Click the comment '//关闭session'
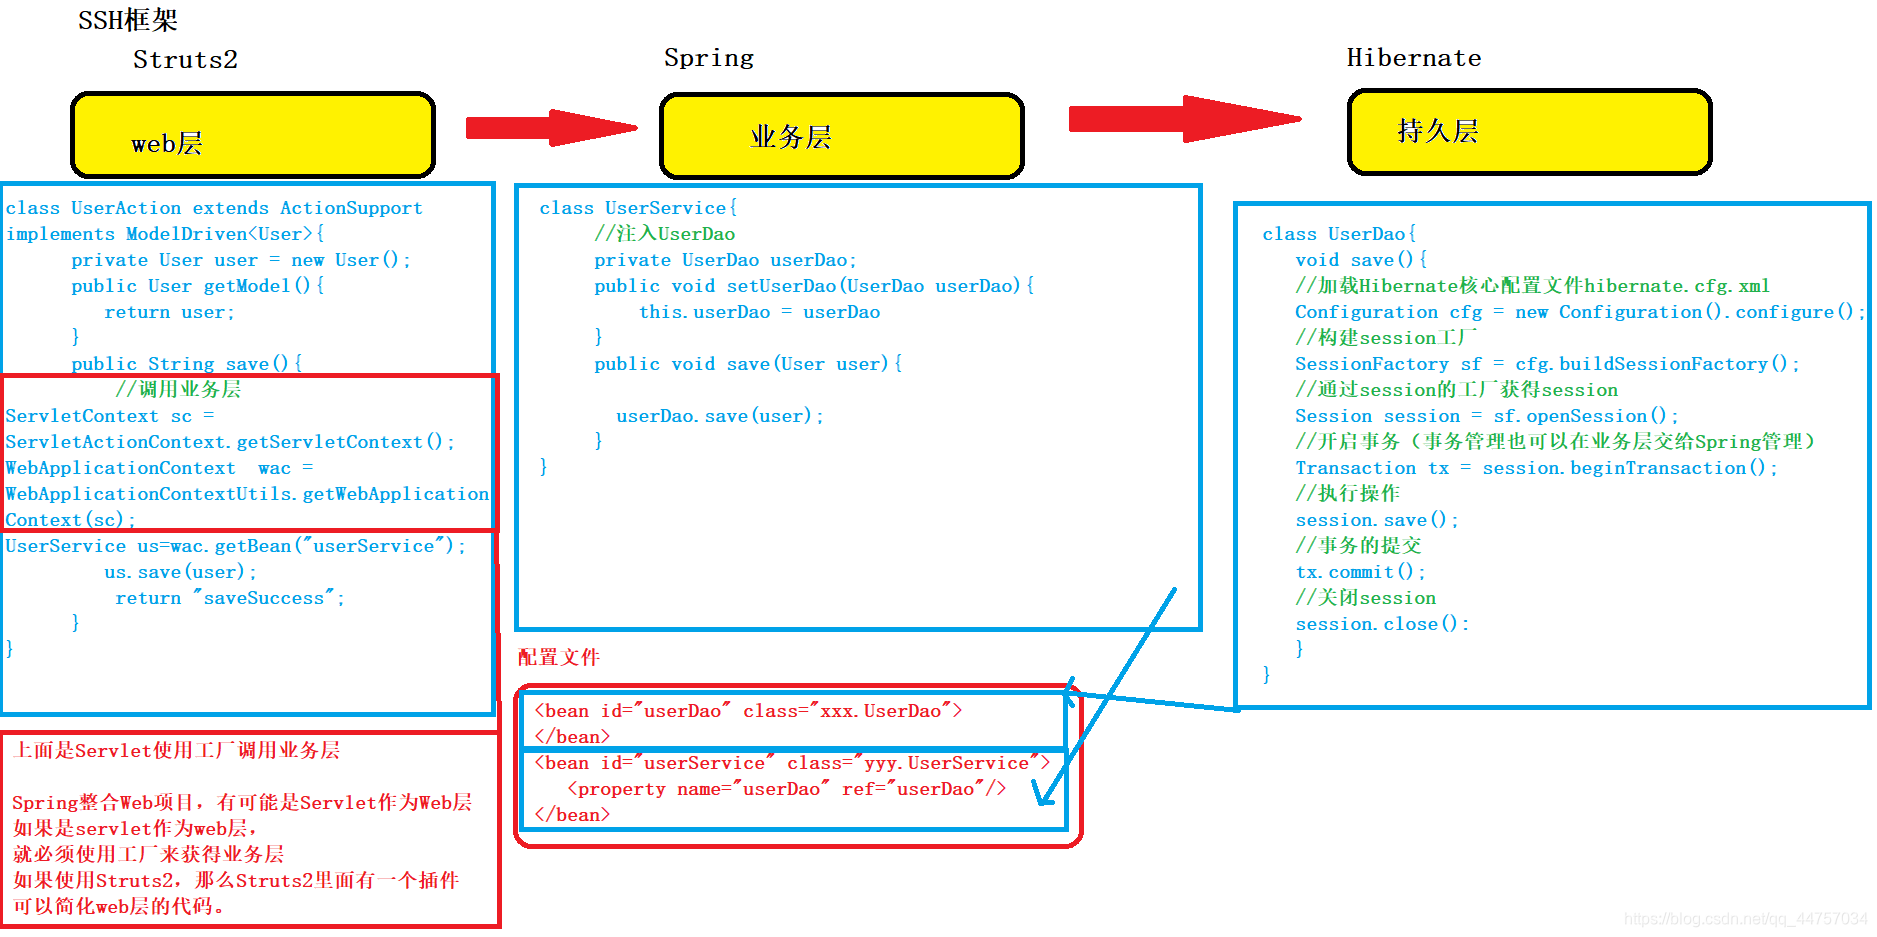The width and height of the screenshot is (1877, 937). click(1365, 598)
